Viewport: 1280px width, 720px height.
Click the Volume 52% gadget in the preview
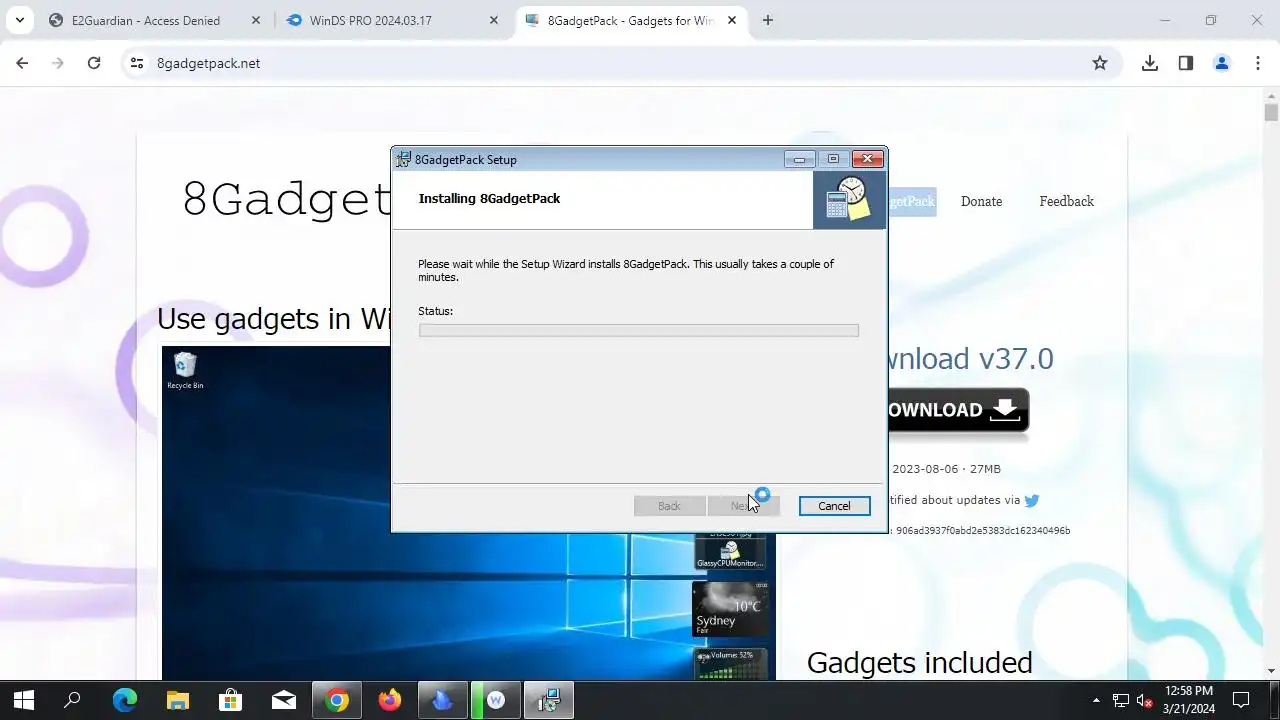tap(730, 664)
